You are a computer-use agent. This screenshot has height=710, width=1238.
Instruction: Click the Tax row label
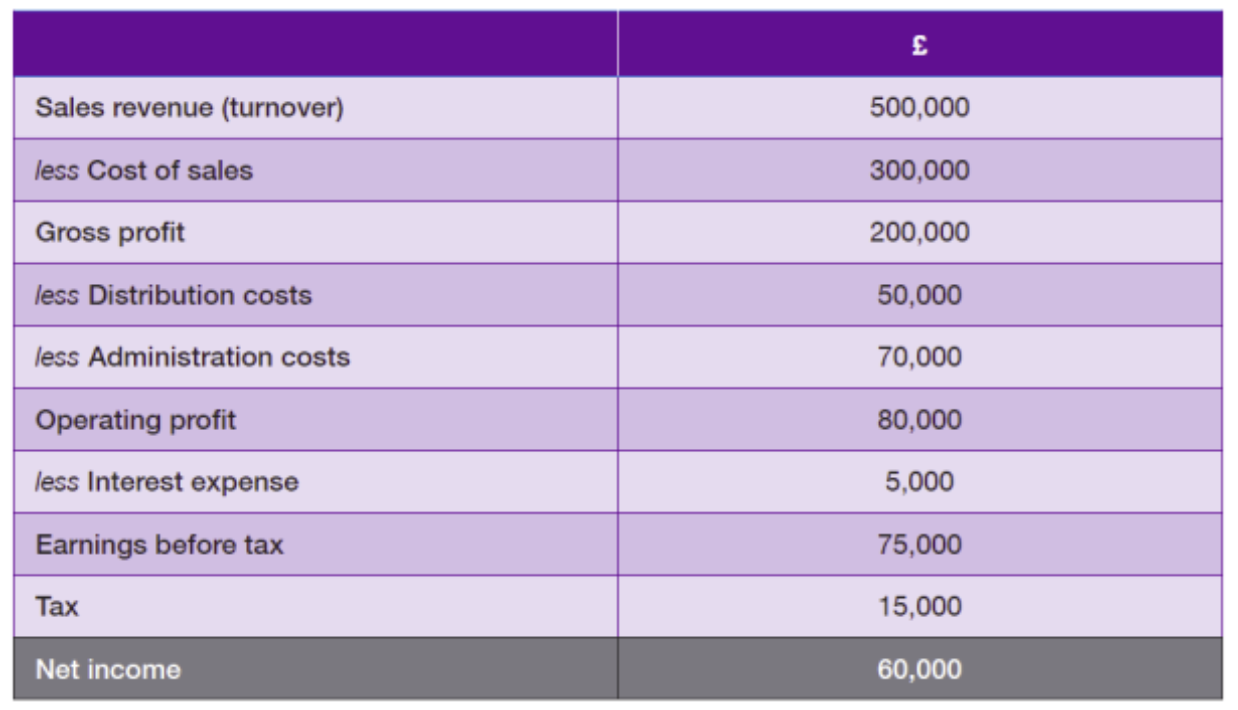point(57,607)
